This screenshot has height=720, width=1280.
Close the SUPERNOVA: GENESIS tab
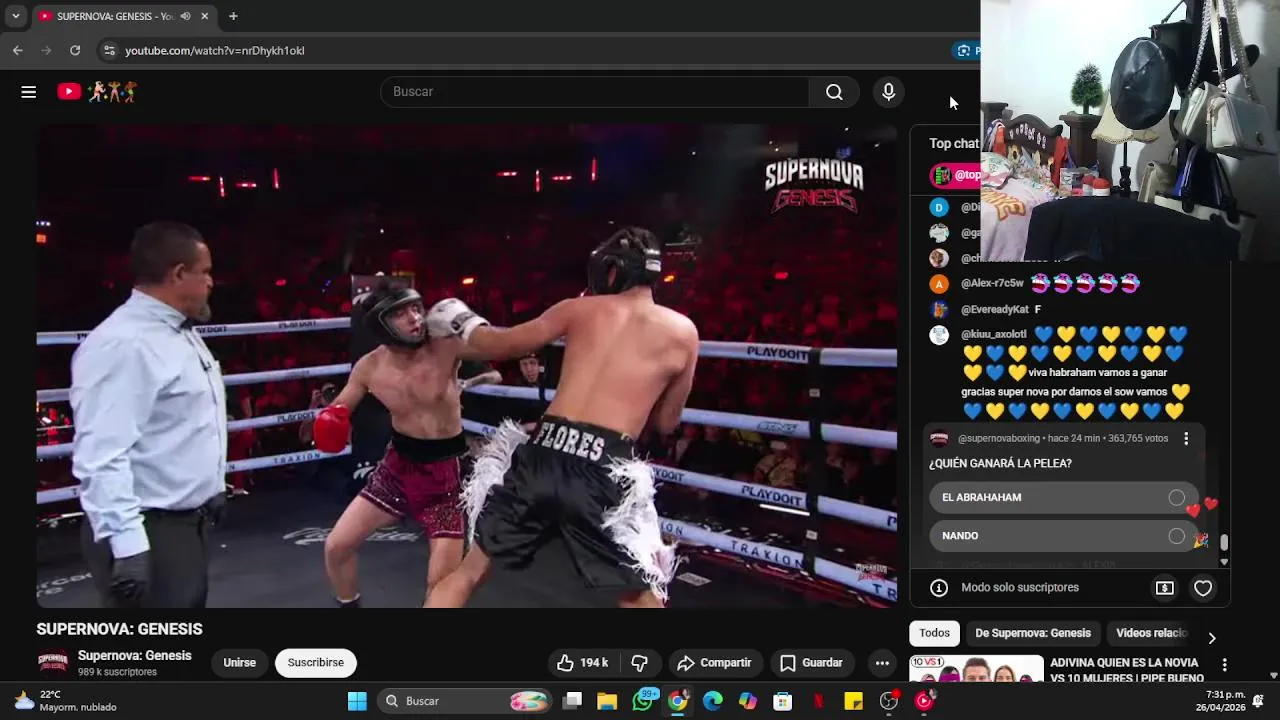pyautogui.click(x=205, y=16)
